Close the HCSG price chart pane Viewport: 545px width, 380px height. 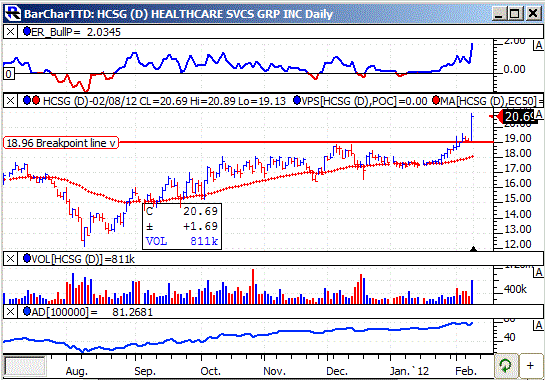click(10, 101)
